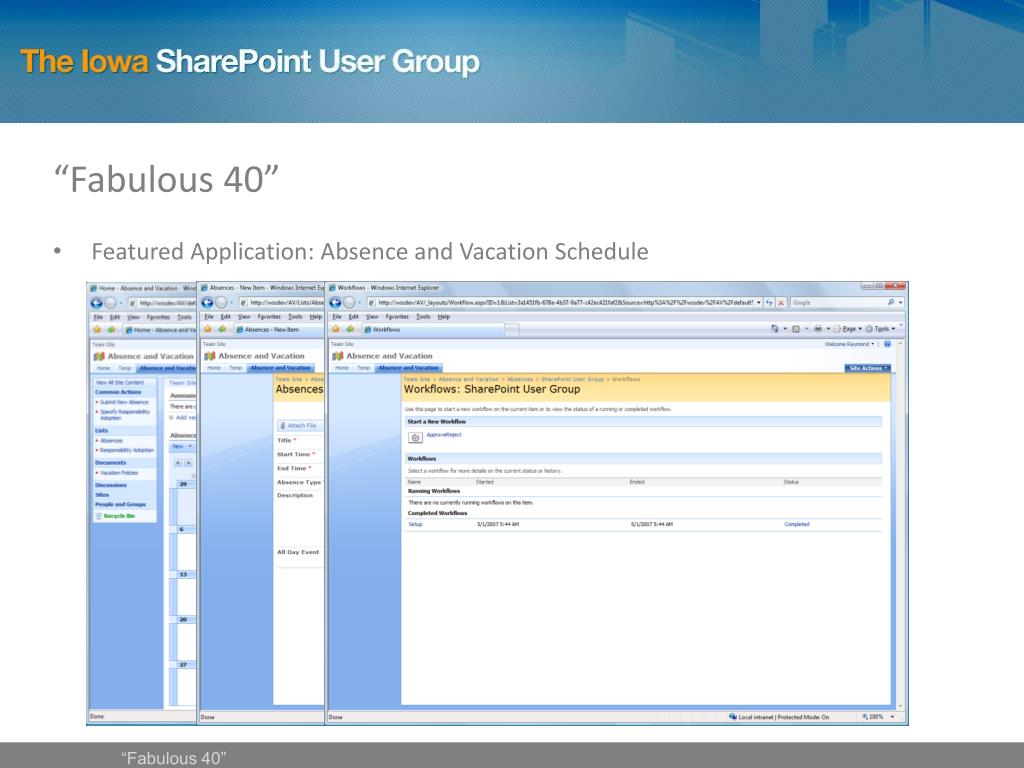Open the Page menu dropdown
Image resolution: width=1024 pixels, height=768 pixels.
coord(850,329)
